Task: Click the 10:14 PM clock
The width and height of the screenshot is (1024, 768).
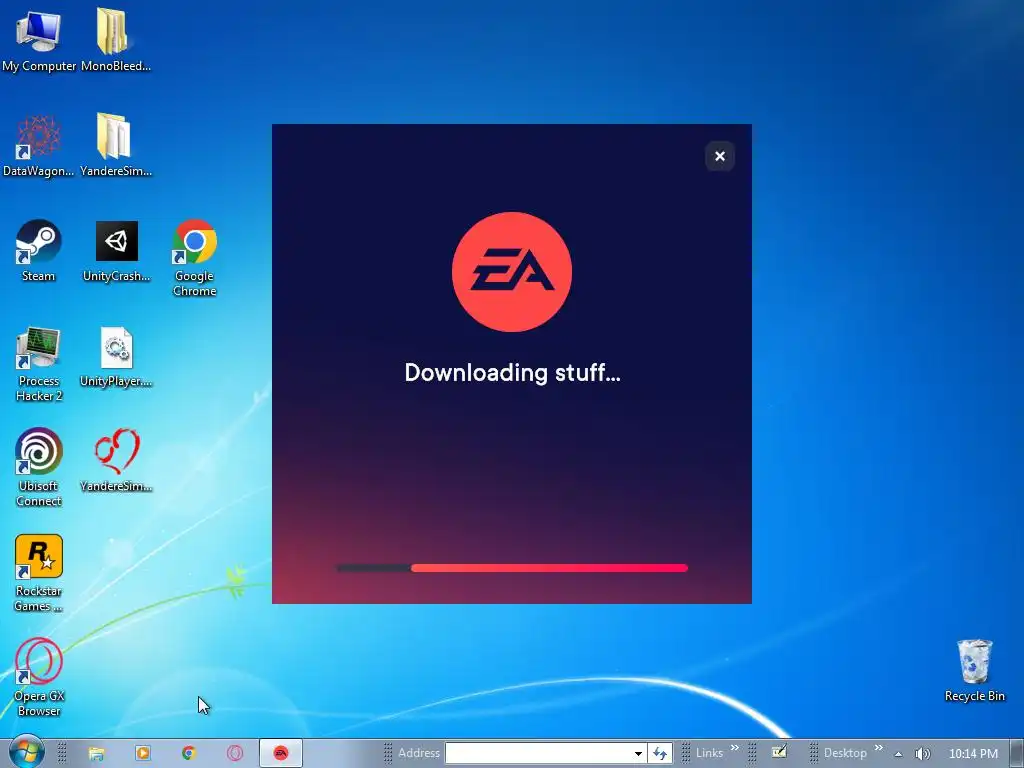Action: [x=973, y=754]
